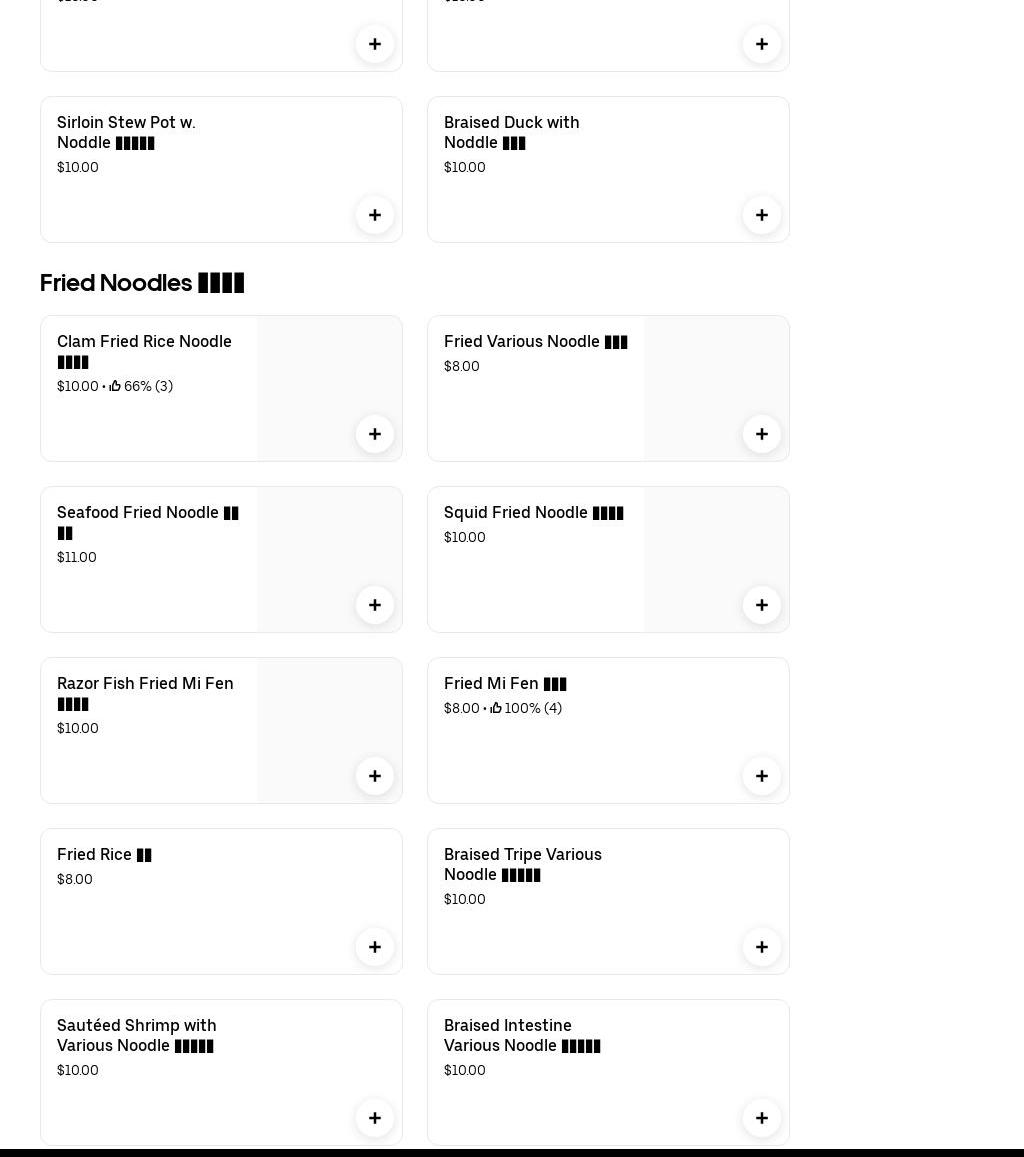Add Clam Fried Rice Noodle to cart

[x=375, y=434]
